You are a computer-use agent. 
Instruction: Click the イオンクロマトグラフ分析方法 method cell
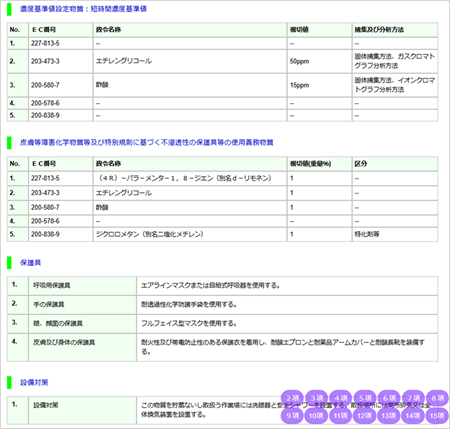click(x=395, y=85)
